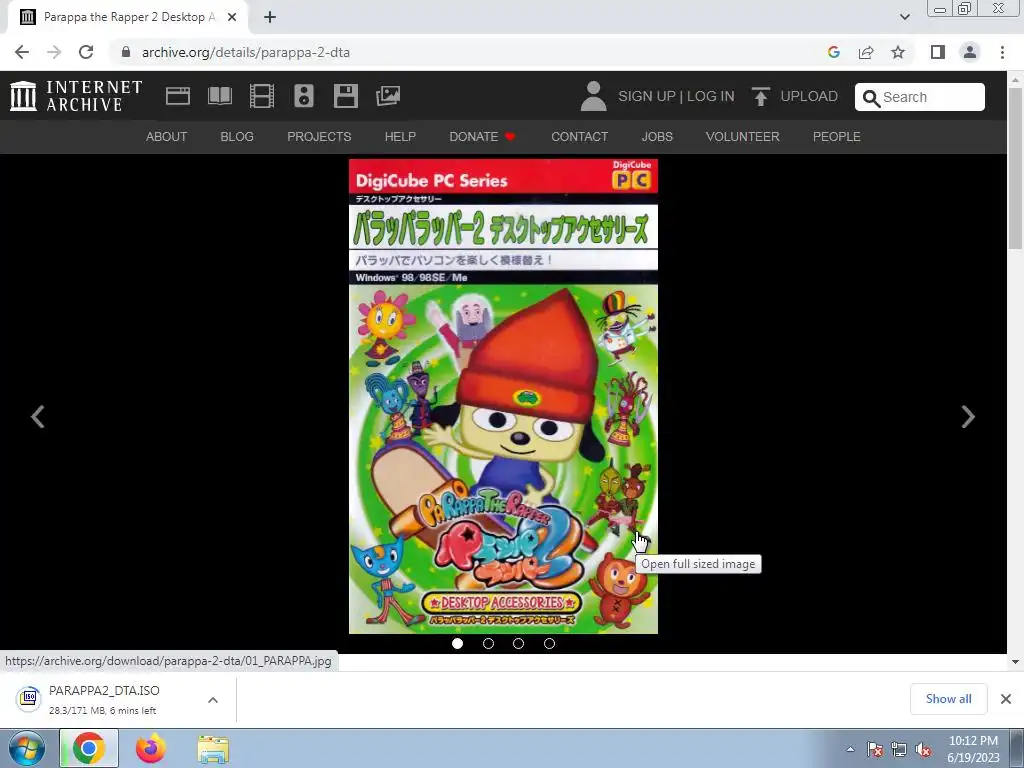Launch Firefox from the taskbar
1024x768 pixels.
pos(151,748)
